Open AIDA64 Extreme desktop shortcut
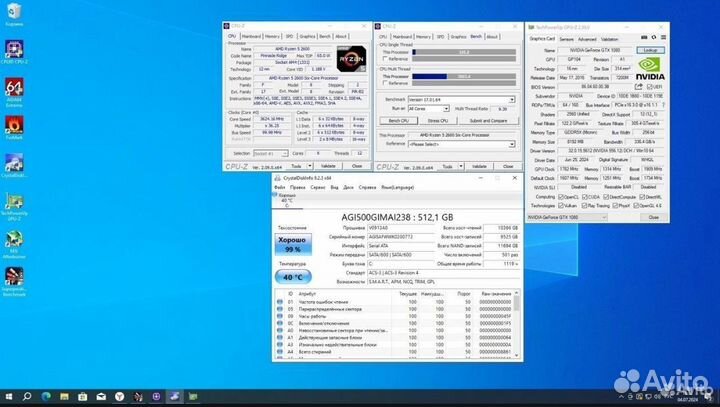 coord(14,92)
